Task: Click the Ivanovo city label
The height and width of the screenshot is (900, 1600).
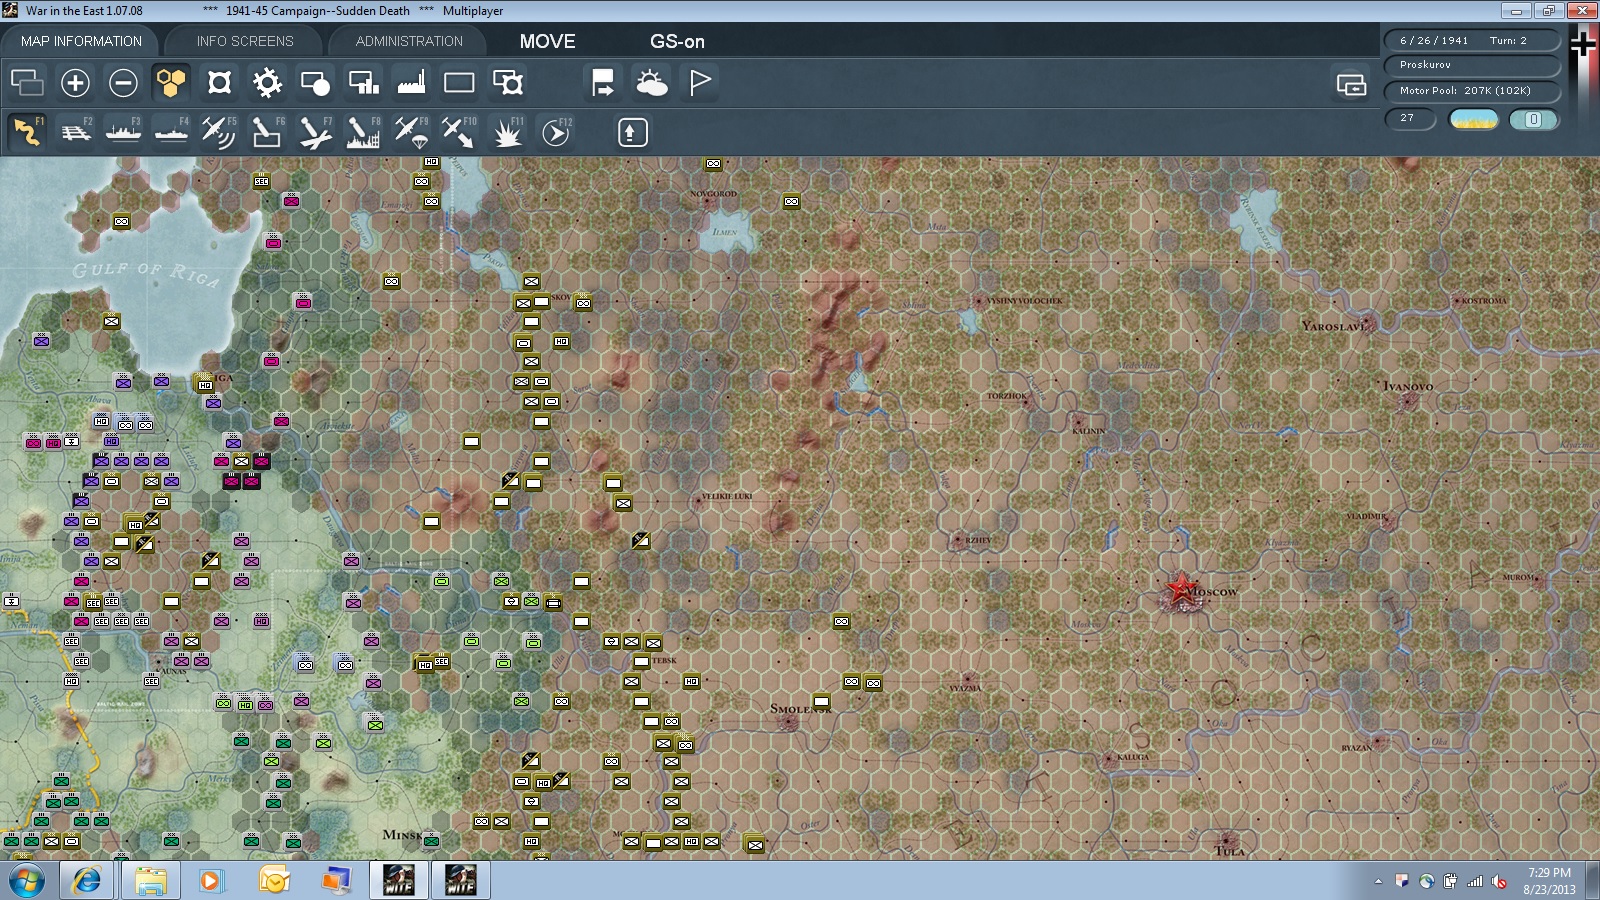Action: 1408,386
